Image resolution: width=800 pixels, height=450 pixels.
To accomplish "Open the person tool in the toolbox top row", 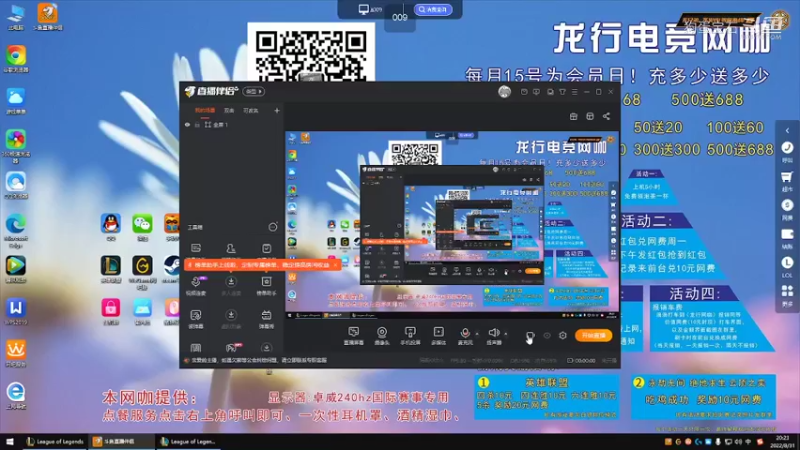I will click(x=231, y=248).
